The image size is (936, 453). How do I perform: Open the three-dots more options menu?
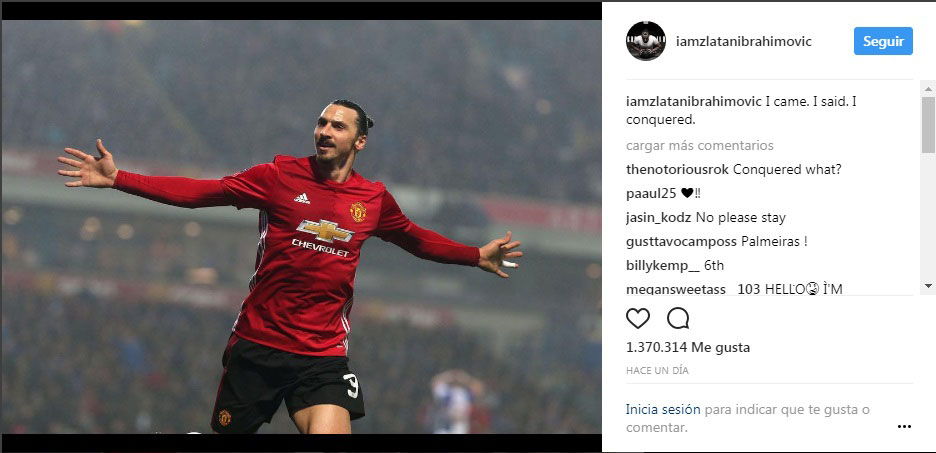904,427
